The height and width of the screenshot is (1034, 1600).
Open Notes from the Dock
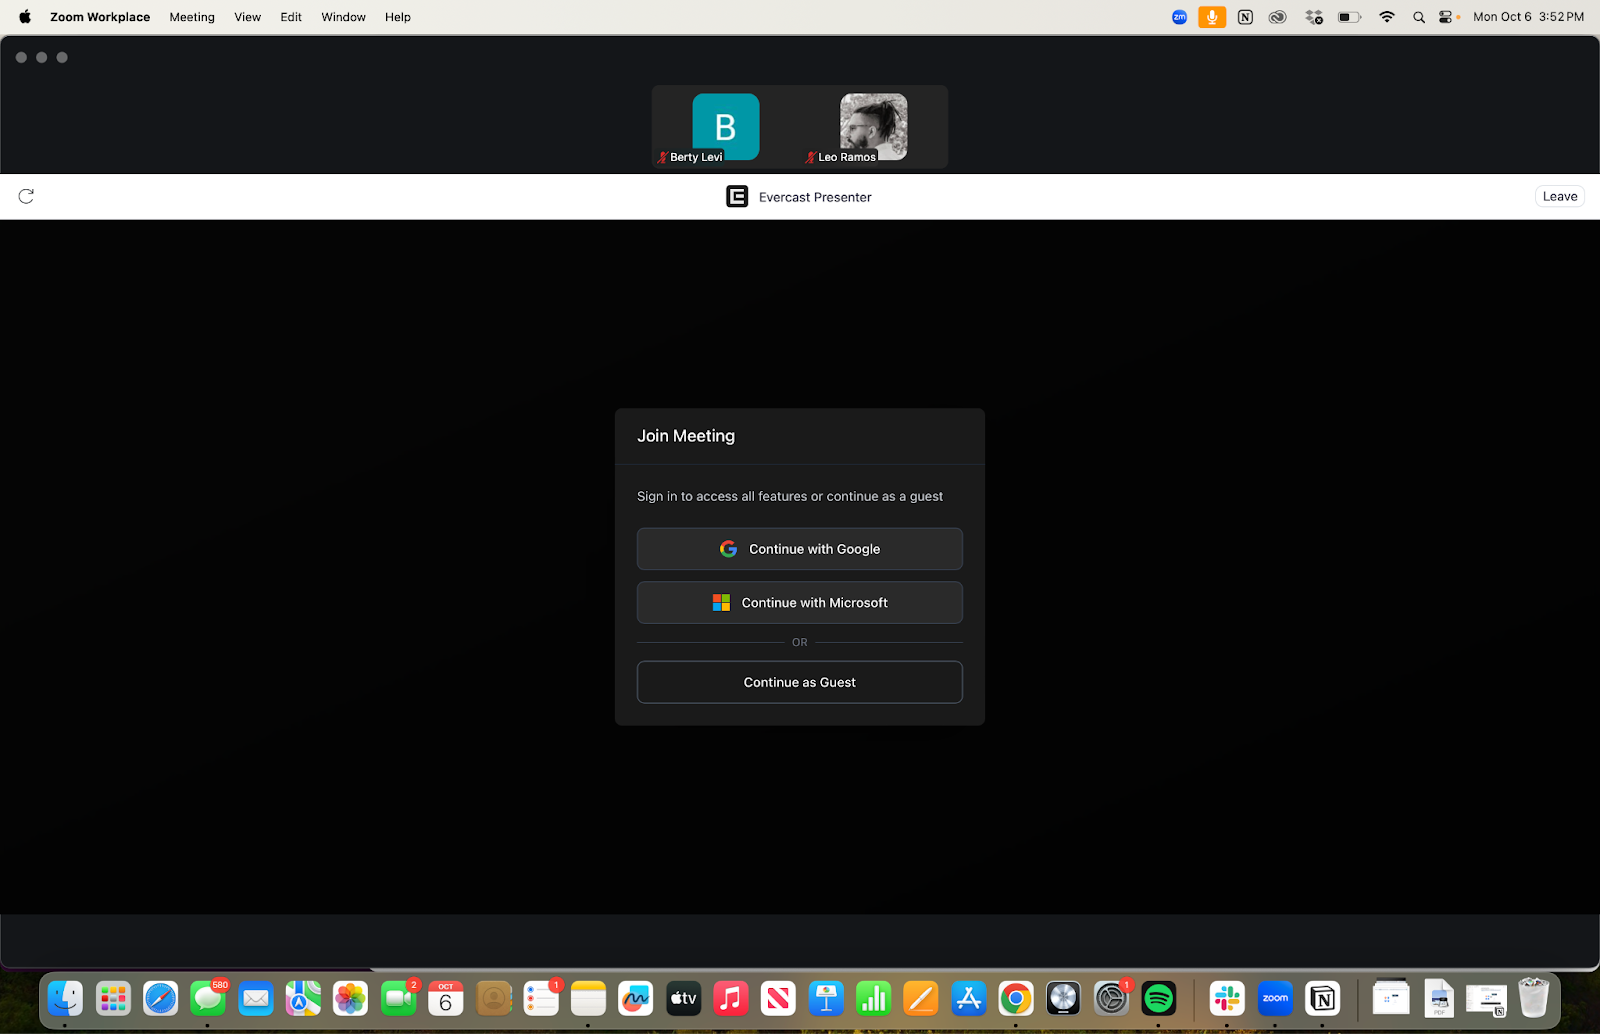point(588,998)
